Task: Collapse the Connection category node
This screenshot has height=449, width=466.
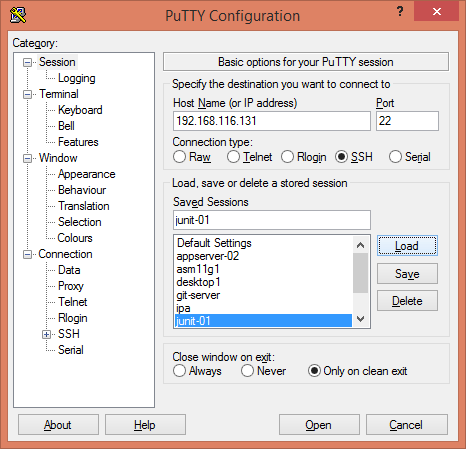Action: [27, 254]
